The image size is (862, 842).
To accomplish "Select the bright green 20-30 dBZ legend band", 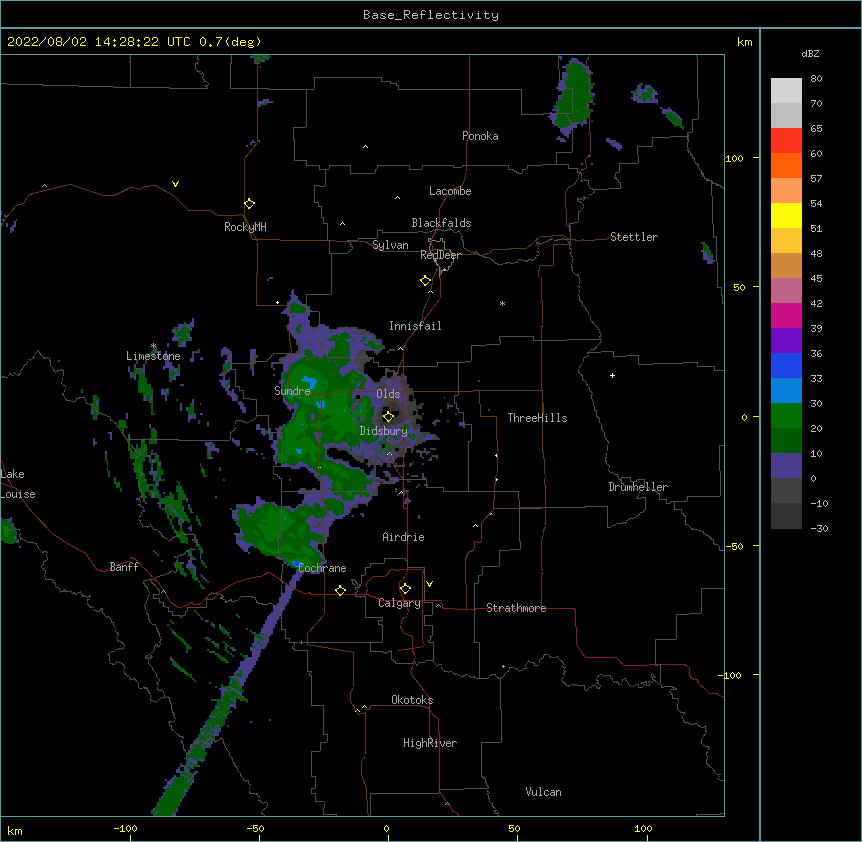I will [x=786, y=416].
